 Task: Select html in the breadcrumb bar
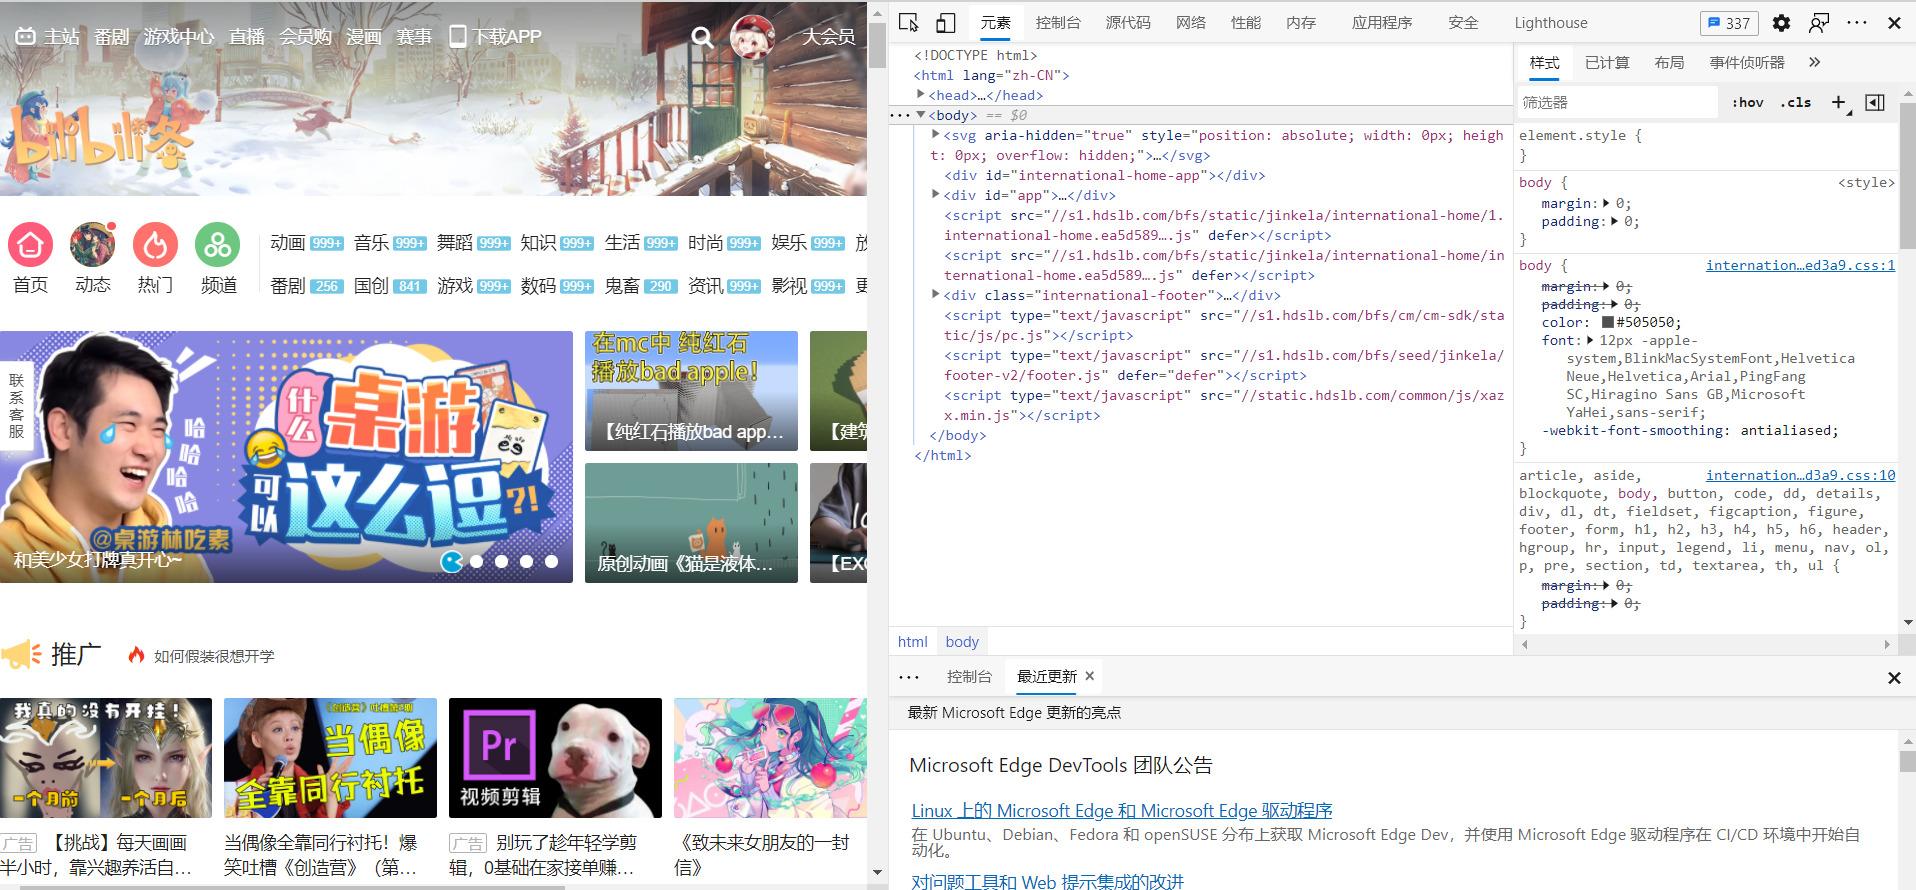[x=912, y=642]
